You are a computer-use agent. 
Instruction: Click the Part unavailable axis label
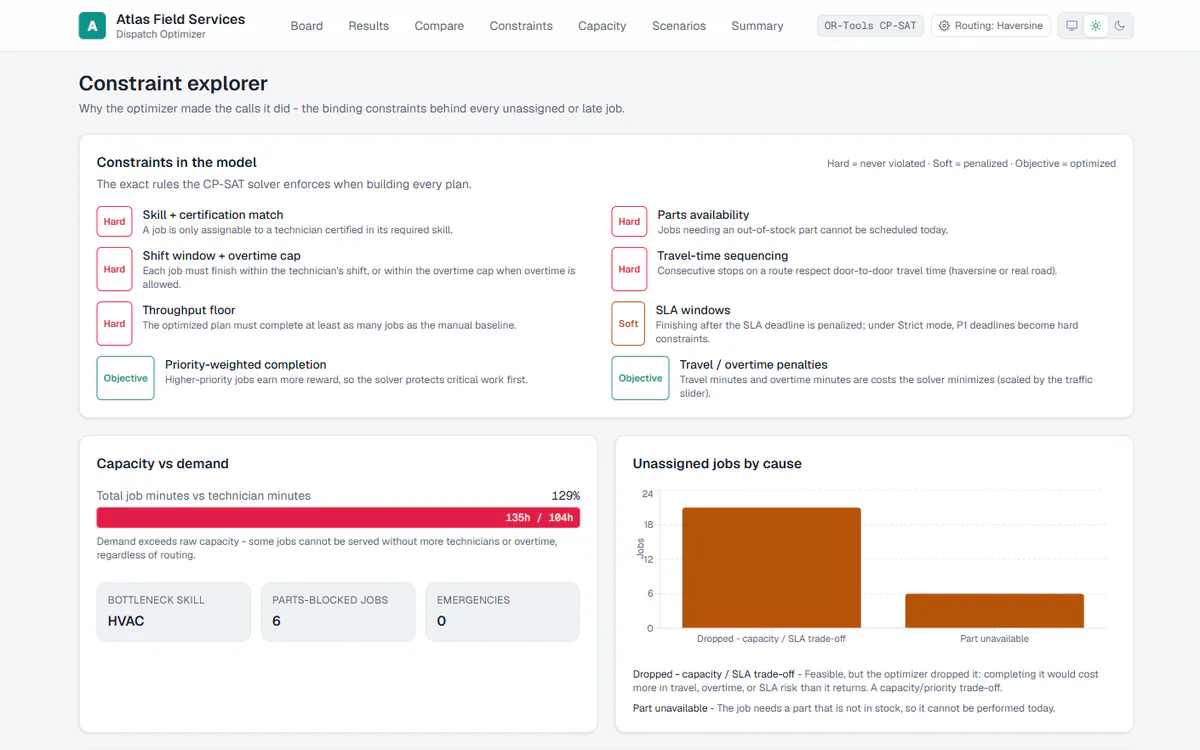pyautogui.click(x=994, y=639)
